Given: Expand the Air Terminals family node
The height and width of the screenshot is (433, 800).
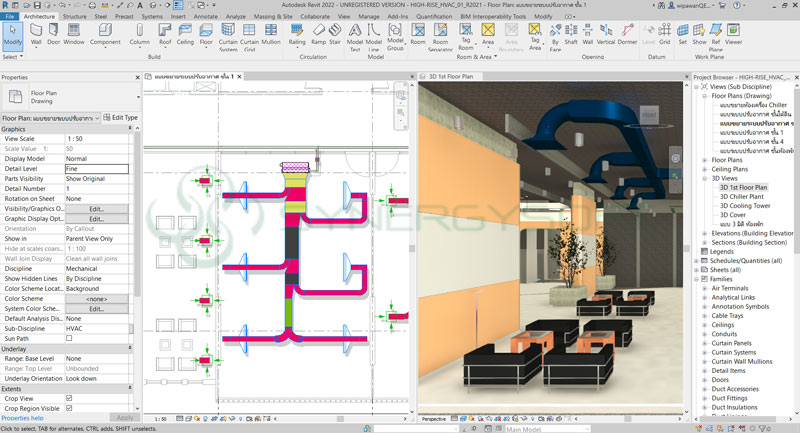Looking at the screenshot, I should click(x=704, y=288).
